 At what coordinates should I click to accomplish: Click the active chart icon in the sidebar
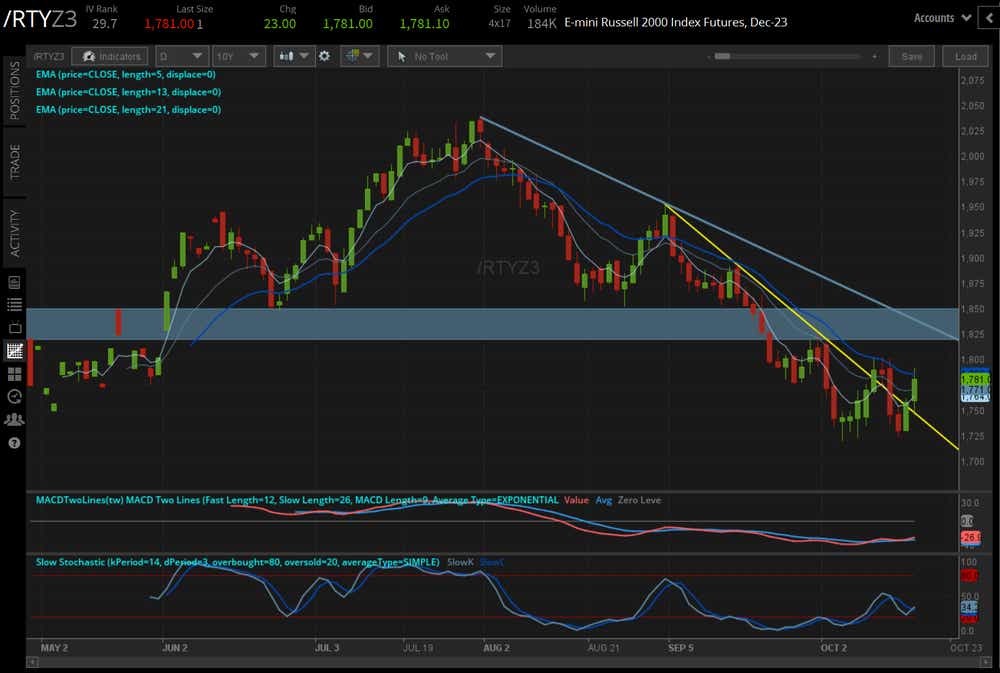13,351
